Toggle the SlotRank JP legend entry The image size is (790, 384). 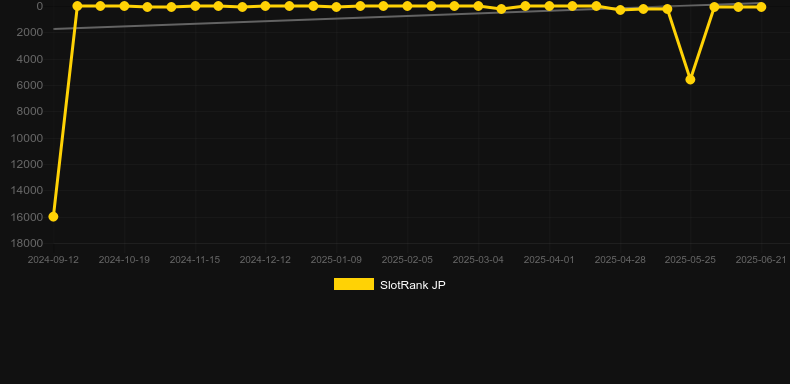(x=389, y=285)
